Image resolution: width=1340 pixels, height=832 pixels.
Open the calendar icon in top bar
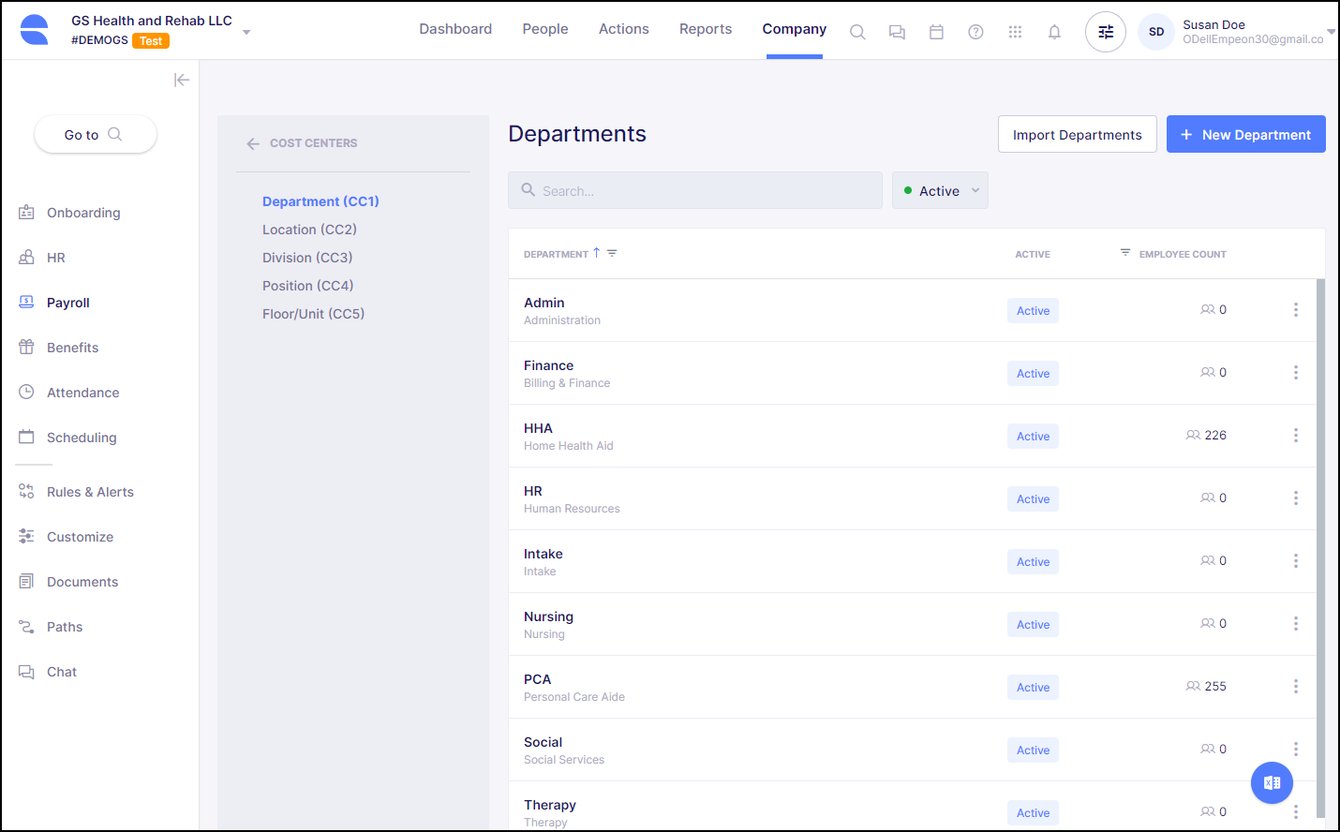[936, 32]
